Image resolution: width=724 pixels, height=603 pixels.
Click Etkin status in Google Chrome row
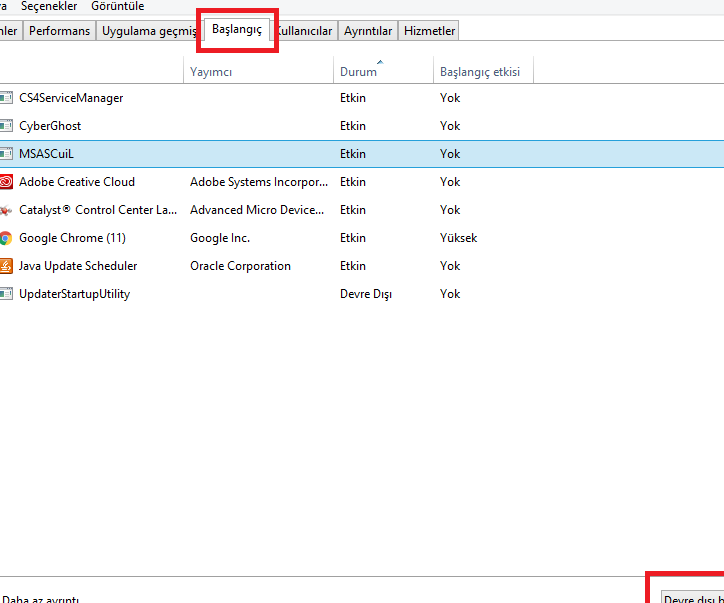point(353,238)
